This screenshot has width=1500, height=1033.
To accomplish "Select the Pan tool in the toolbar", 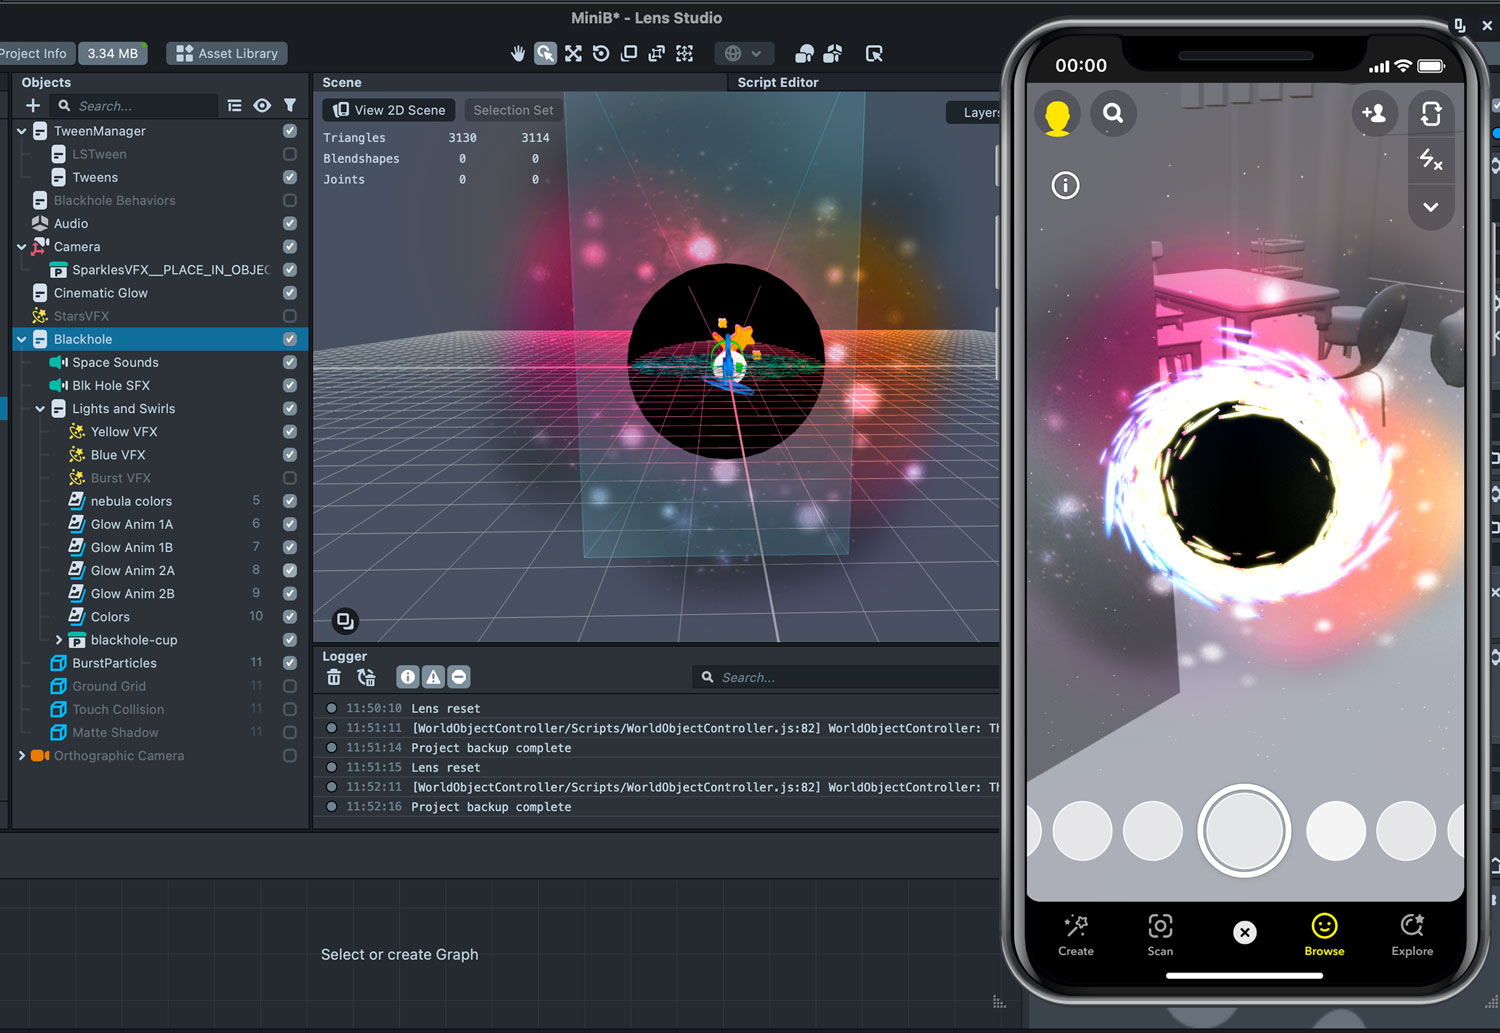I will (x=517, y=53).
